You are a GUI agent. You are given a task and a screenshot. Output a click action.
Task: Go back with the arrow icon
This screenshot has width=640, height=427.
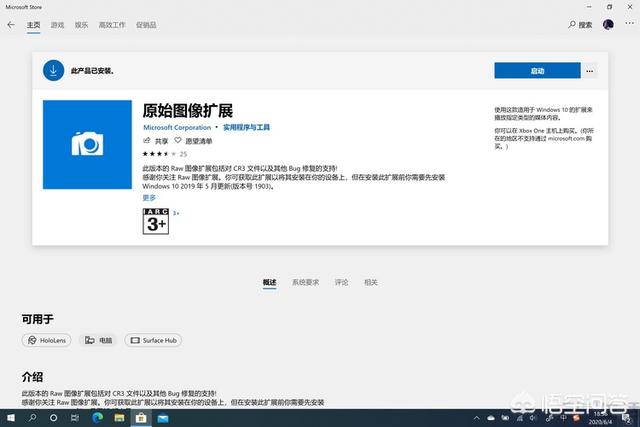coord(11,25)
